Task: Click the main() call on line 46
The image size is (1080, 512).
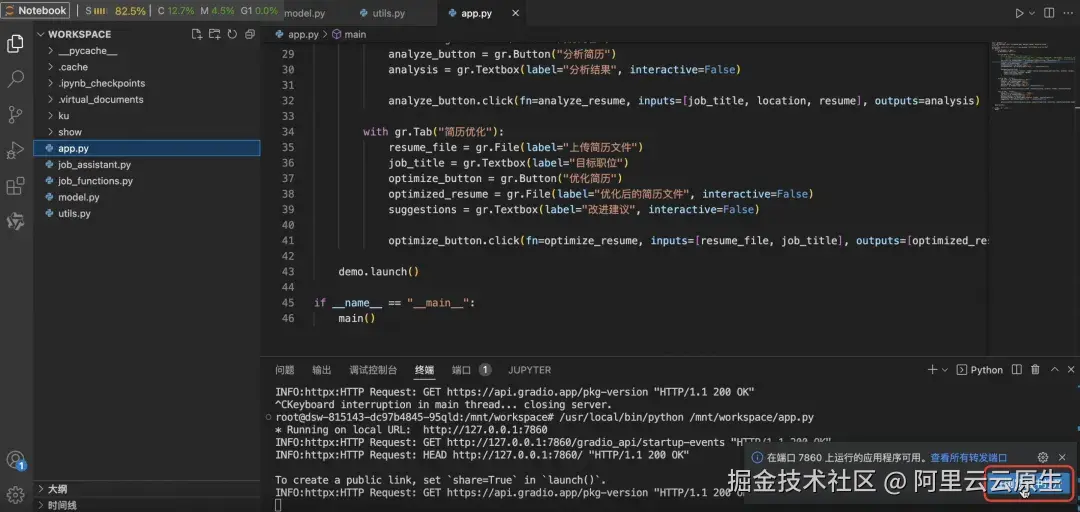Action: click(357, 318)
